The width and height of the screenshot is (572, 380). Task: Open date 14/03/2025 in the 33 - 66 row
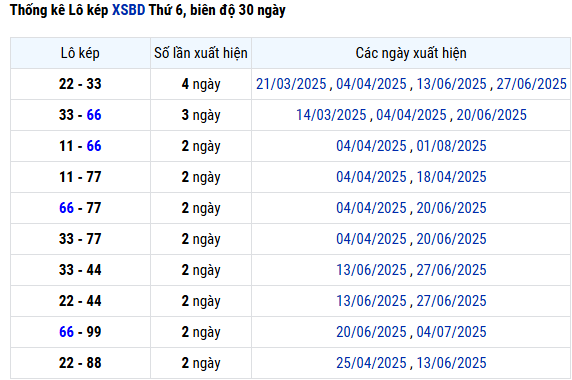coord(331,115)
